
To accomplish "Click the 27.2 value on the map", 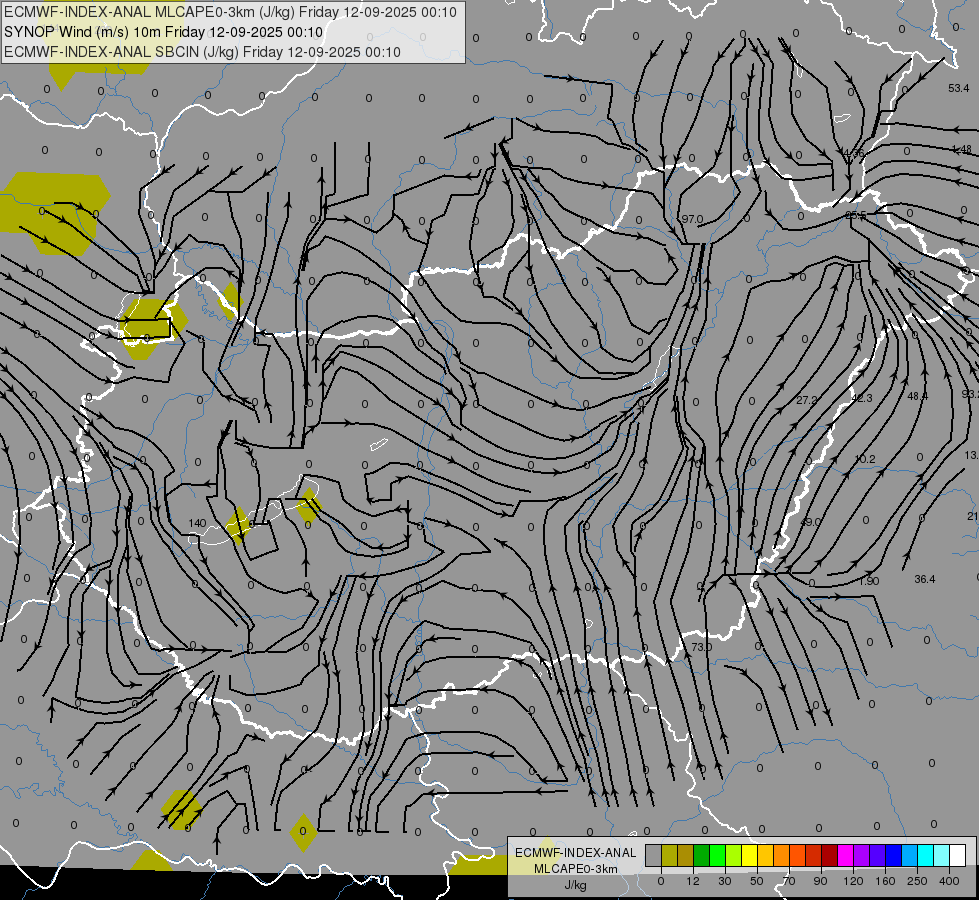I will pyautogui.click(x=807, y=400).
